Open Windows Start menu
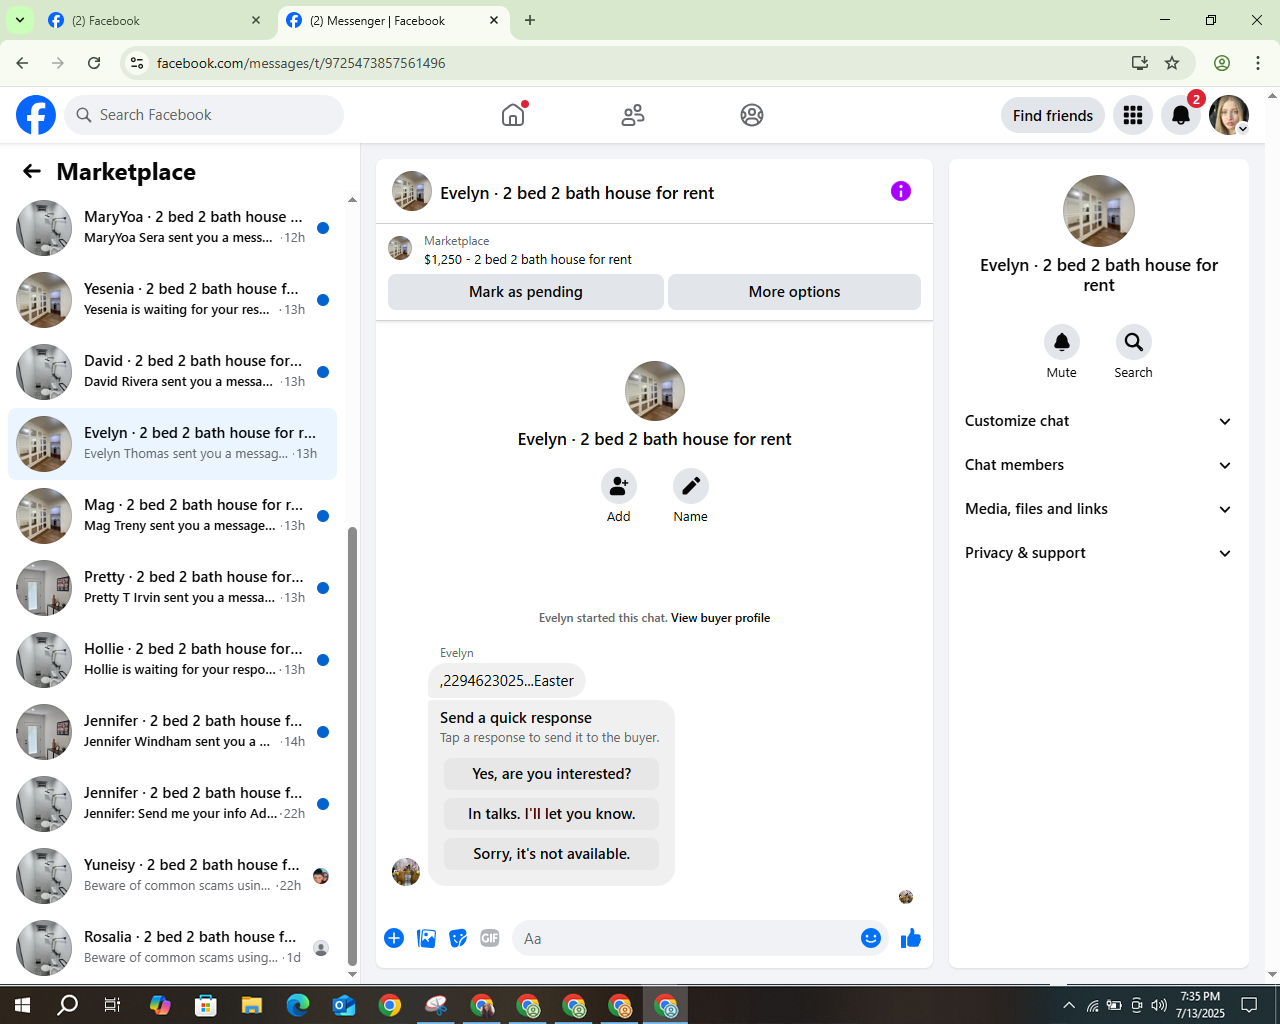This screenshot has height=1024, width=1280. [22, 1005]
